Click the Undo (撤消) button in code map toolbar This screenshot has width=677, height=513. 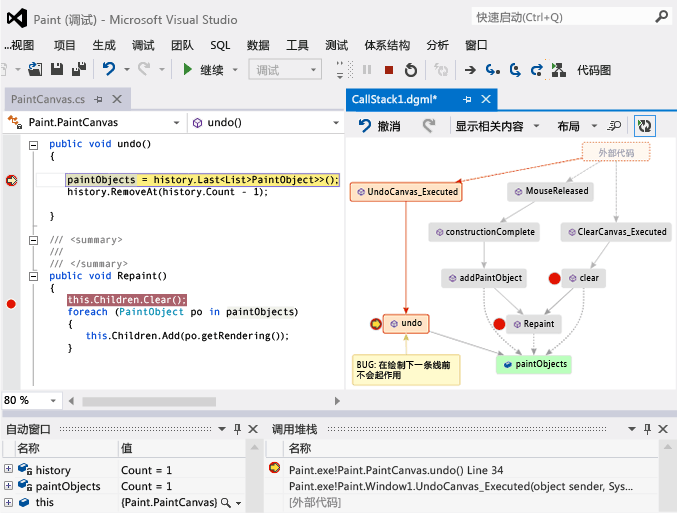click(379, 126)
